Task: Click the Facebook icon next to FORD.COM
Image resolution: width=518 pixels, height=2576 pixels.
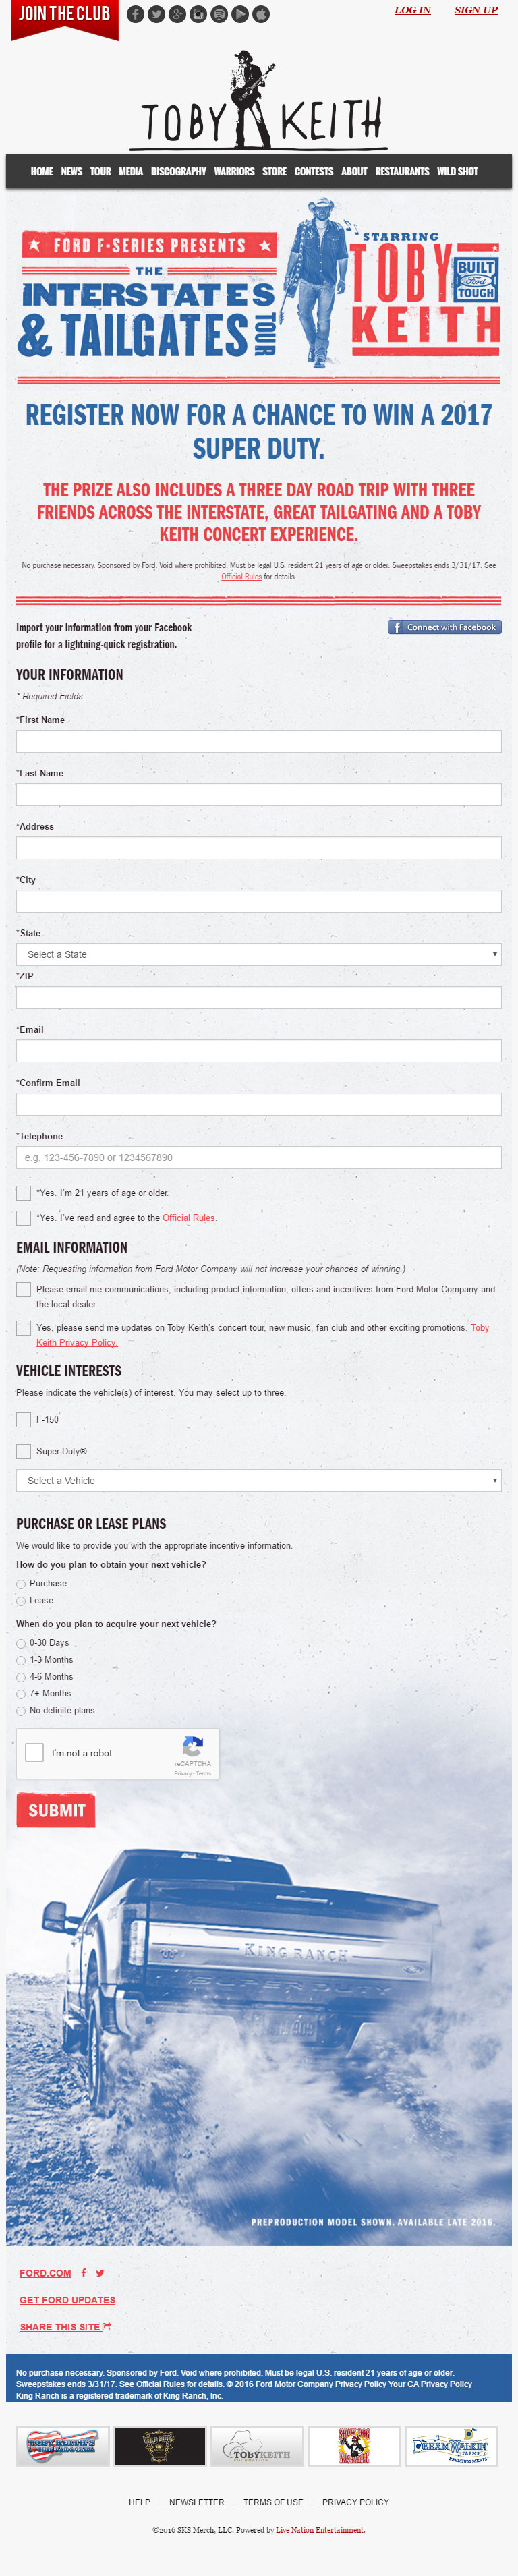Action: click(84, 2273)
